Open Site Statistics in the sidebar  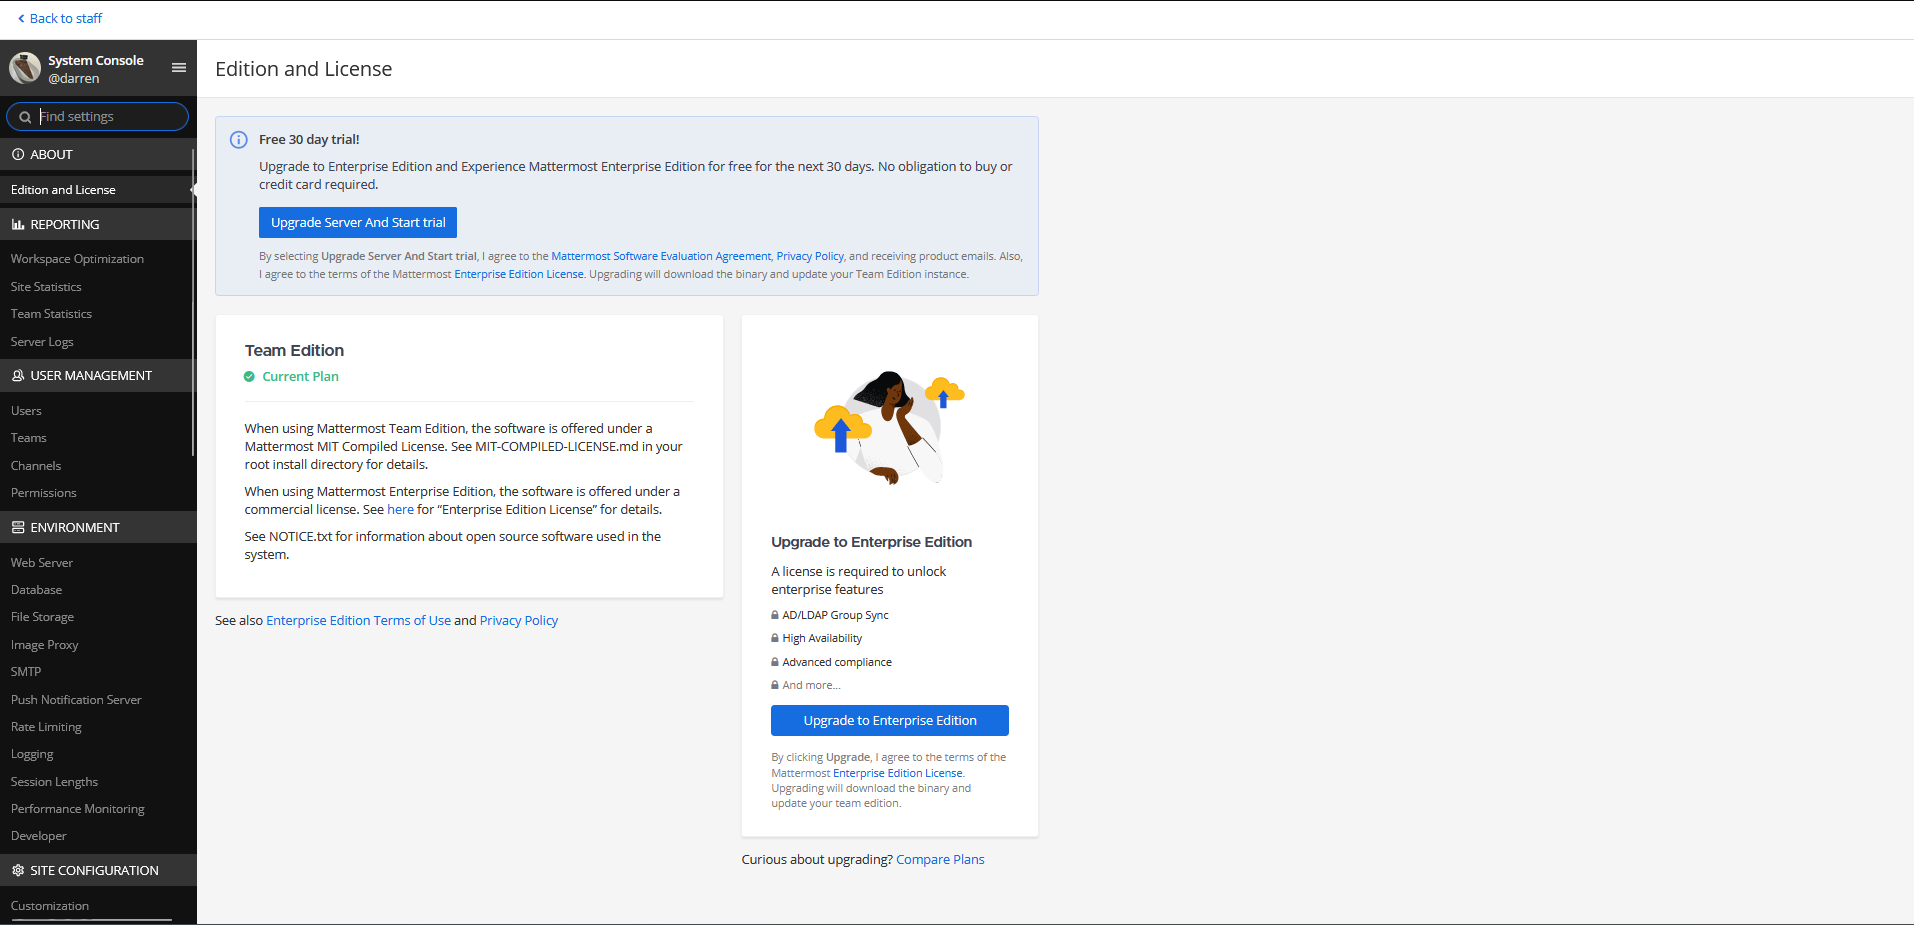pos(46,287)
